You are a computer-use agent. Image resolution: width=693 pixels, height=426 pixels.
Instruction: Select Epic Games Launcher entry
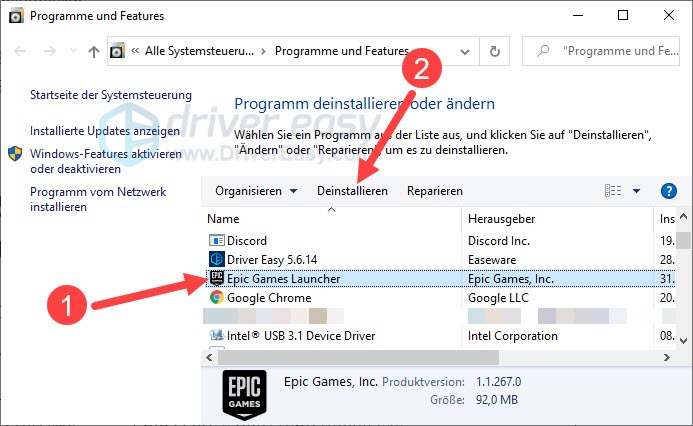pos(283,279)
